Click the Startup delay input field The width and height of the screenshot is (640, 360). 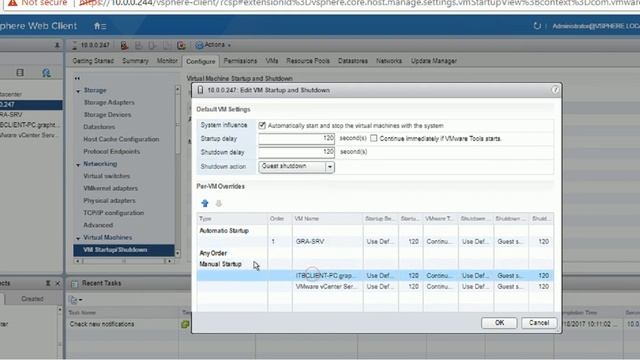pos(297,139)
